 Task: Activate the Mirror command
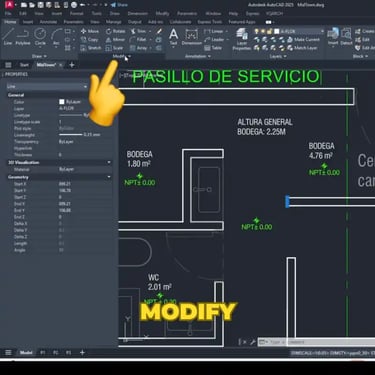point(115,39)
